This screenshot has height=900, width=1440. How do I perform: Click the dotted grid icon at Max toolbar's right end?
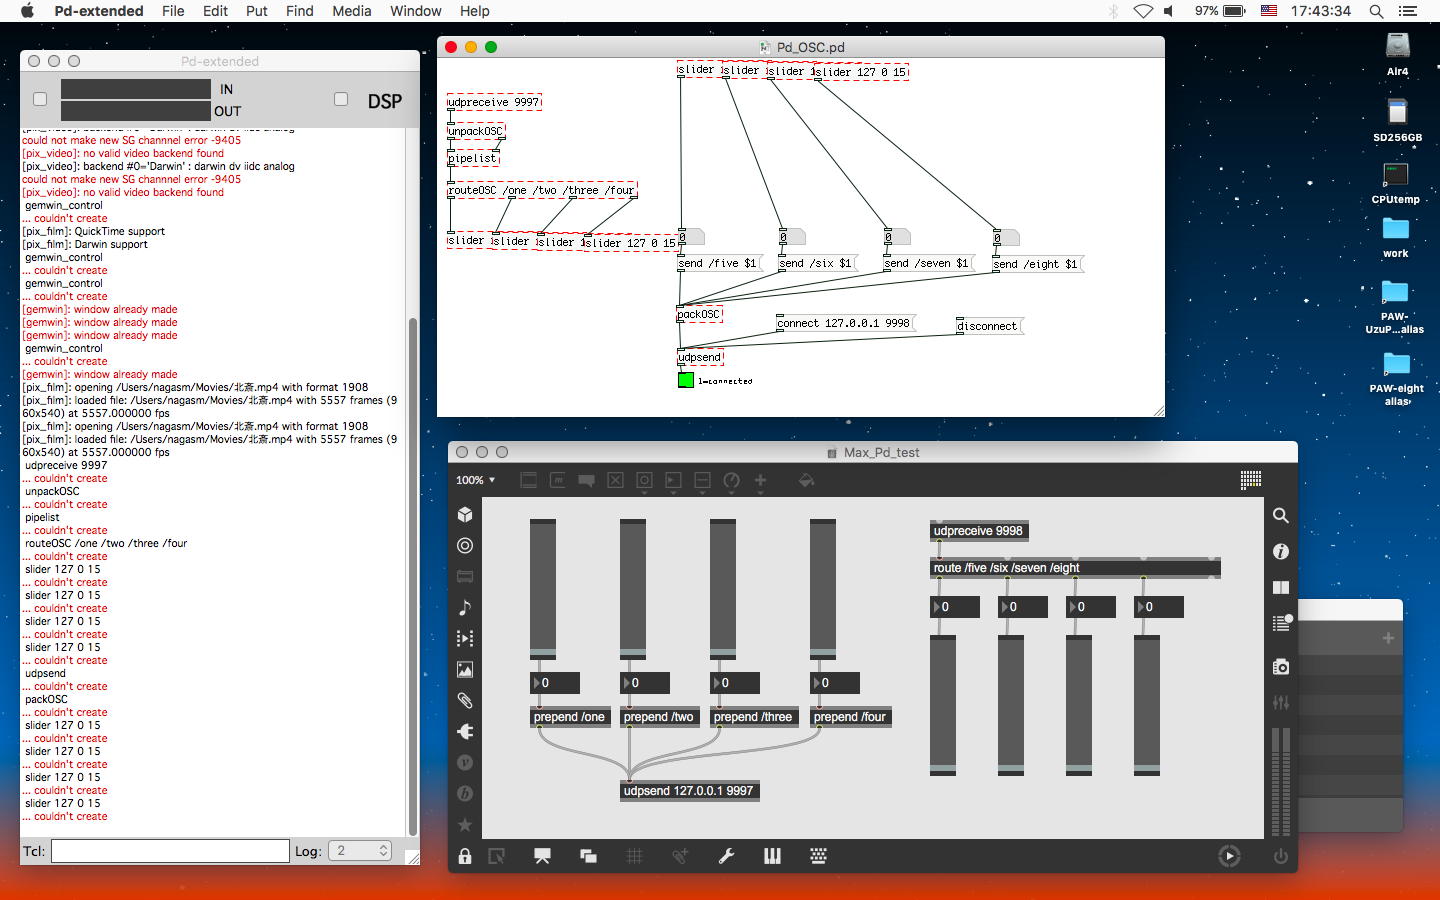pyautogui.click(x=1250, y=480)
